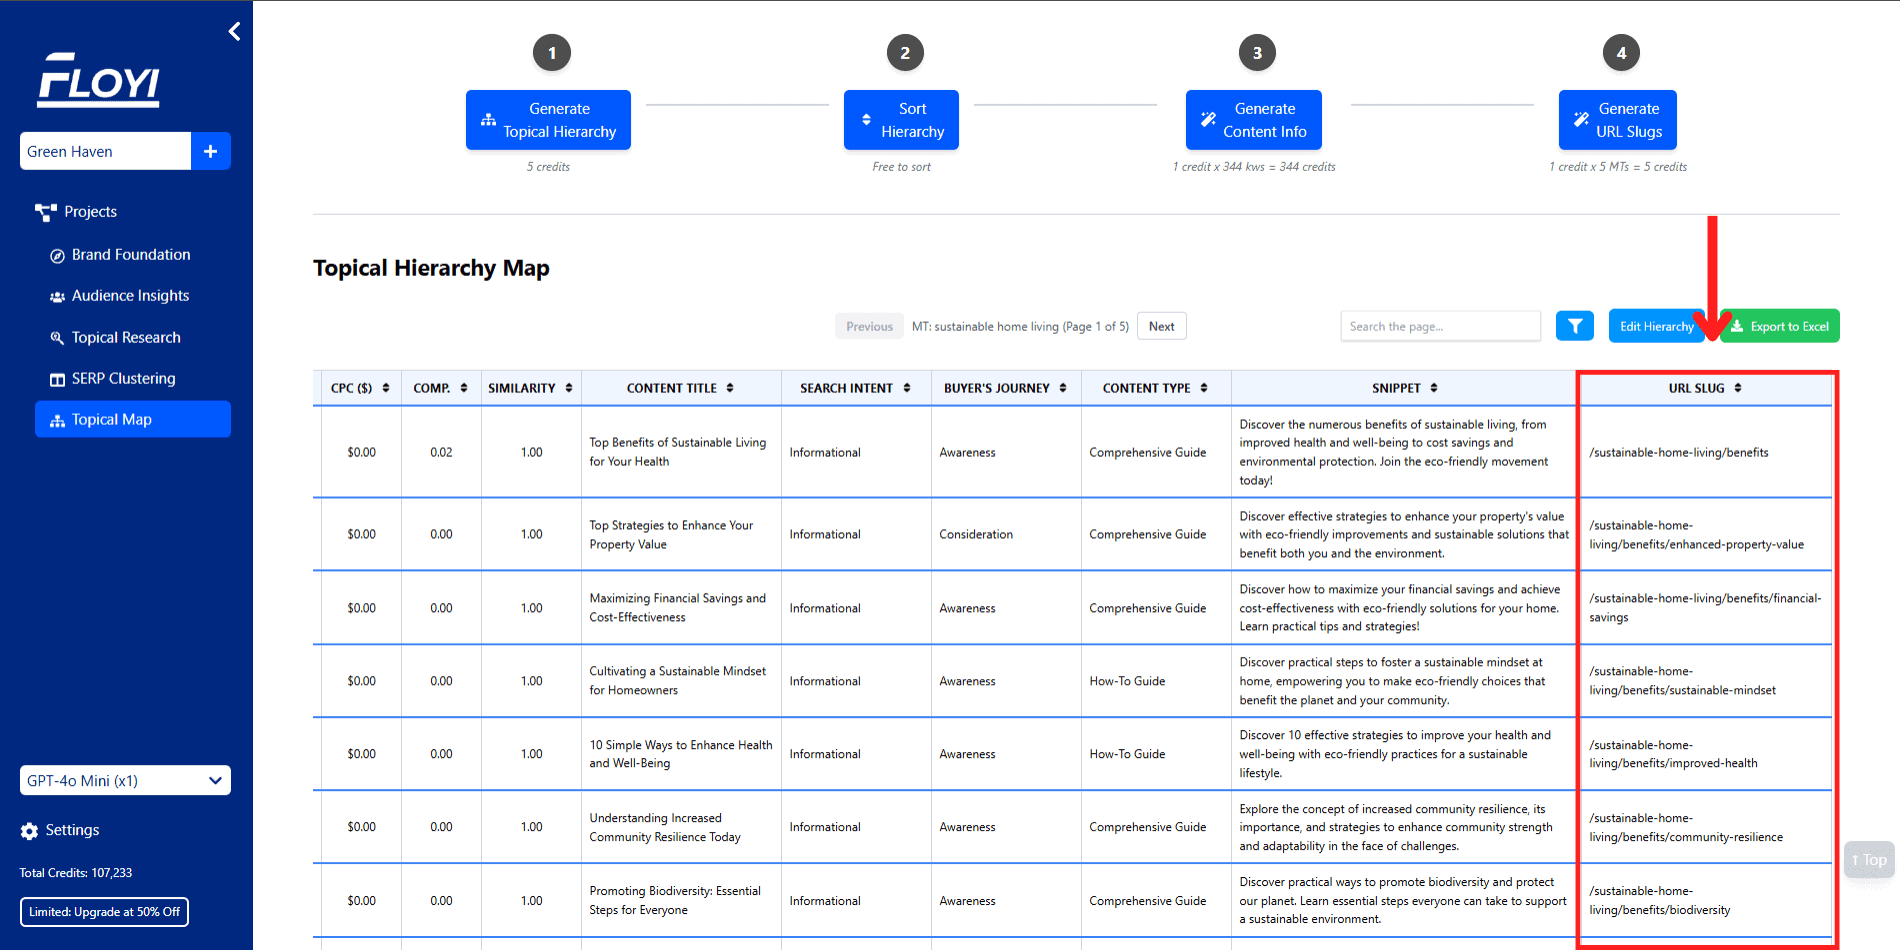Click the Topical Research magnifier icon
This screenshot has height=950, width=1900.
pos(57,338)
